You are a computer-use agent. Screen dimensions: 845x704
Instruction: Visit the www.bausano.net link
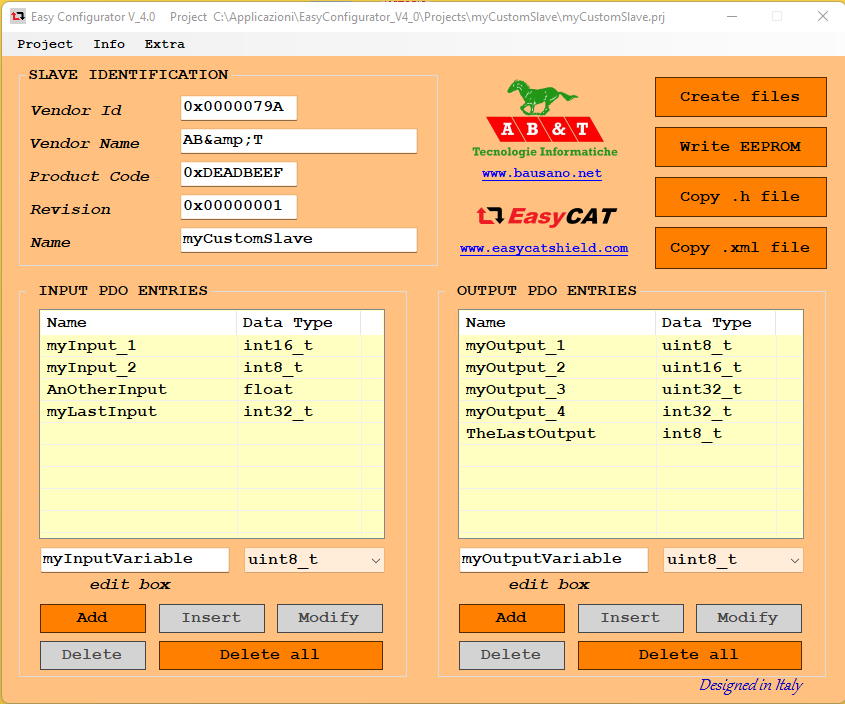(x=542, y=173)
